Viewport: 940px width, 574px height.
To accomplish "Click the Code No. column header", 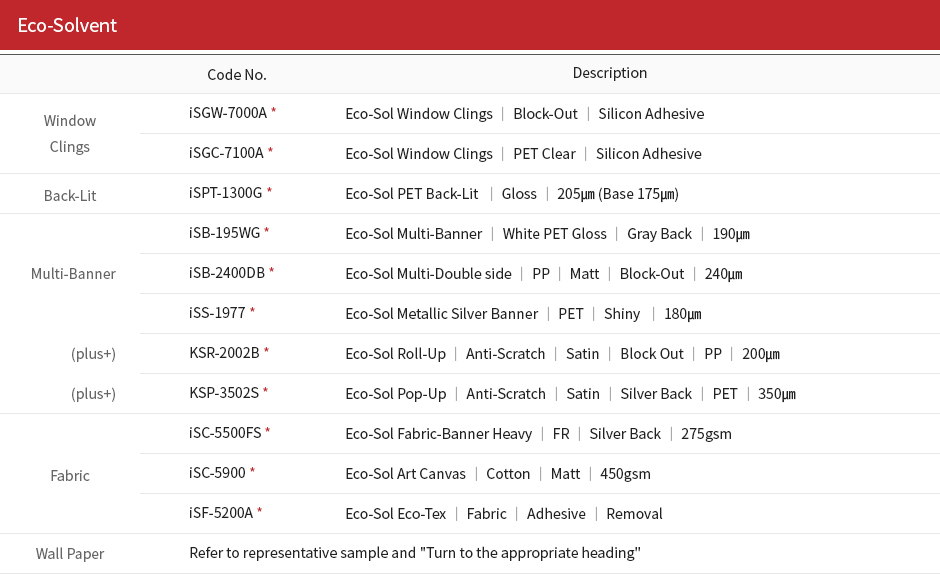I will click(x=237, y=74).
